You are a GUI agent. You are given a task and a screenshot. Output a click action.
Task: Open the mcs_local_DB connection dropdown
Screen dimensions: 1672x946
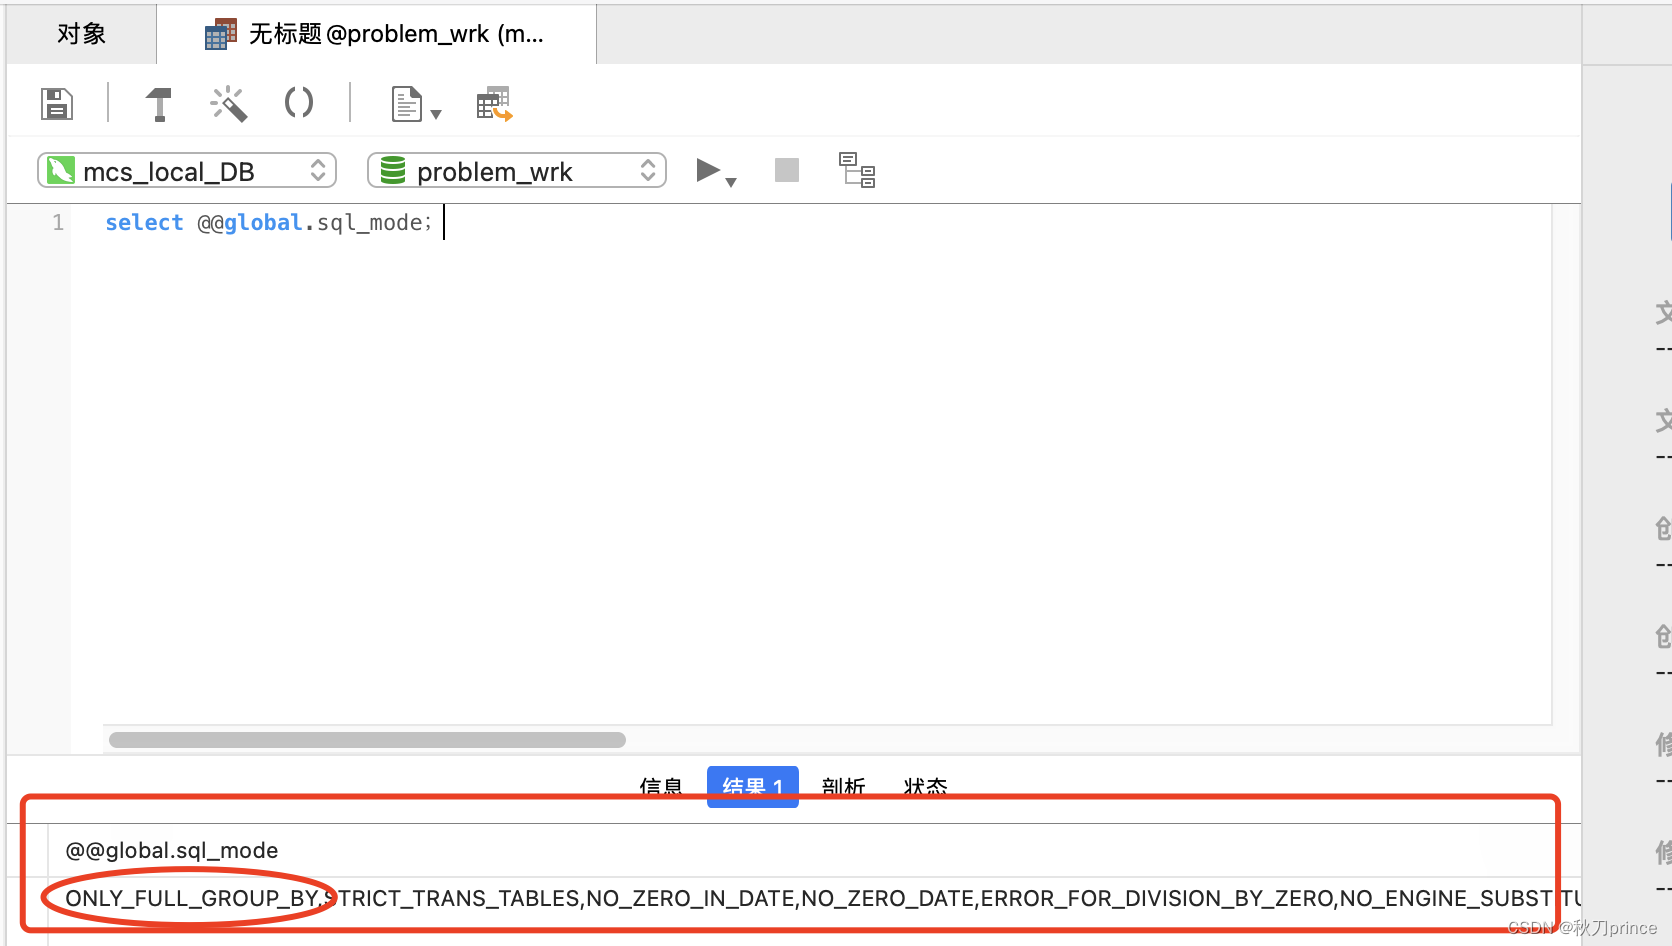click(187, 171)
